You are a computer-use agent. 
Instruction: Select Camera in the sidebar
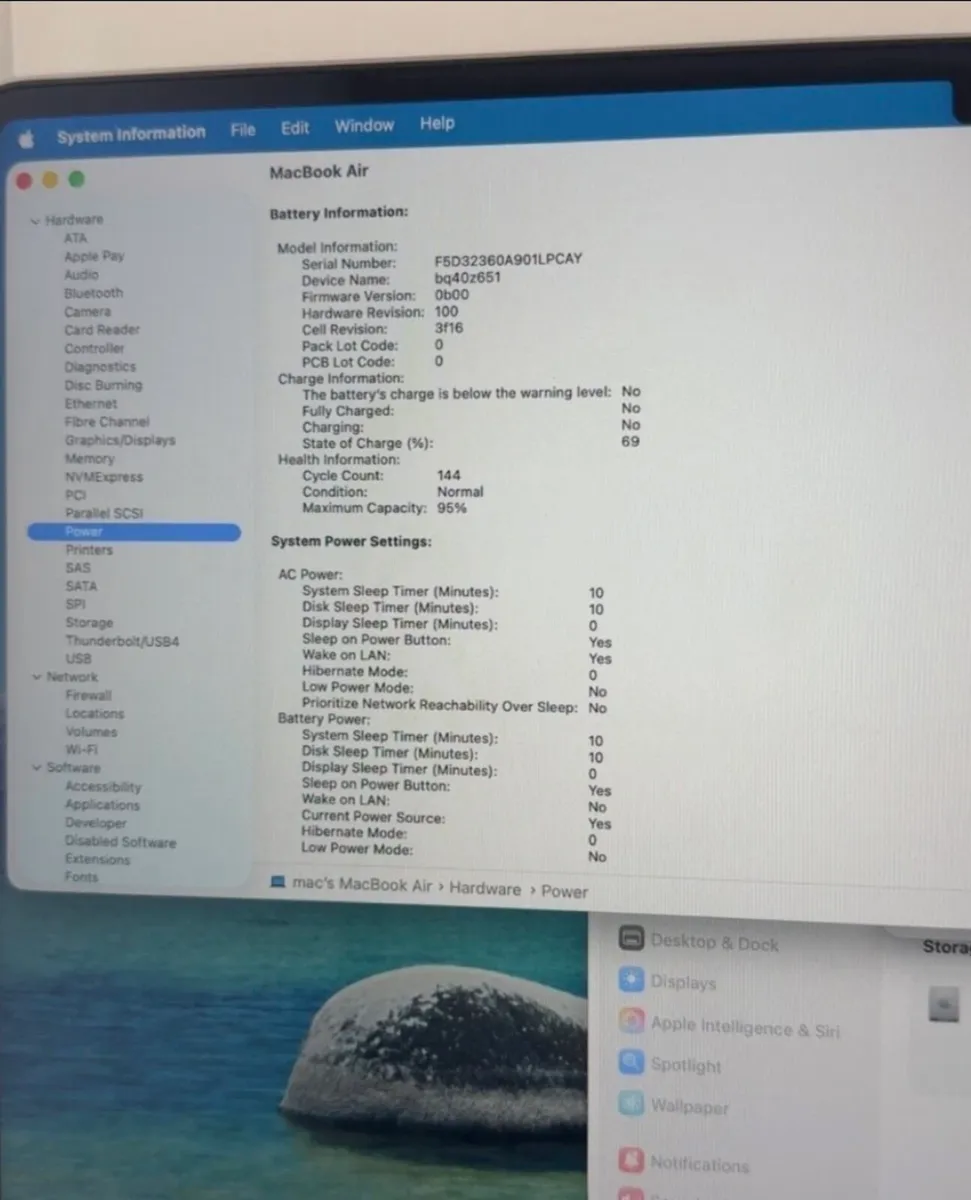pyautogui.click(x=87, y=311)
